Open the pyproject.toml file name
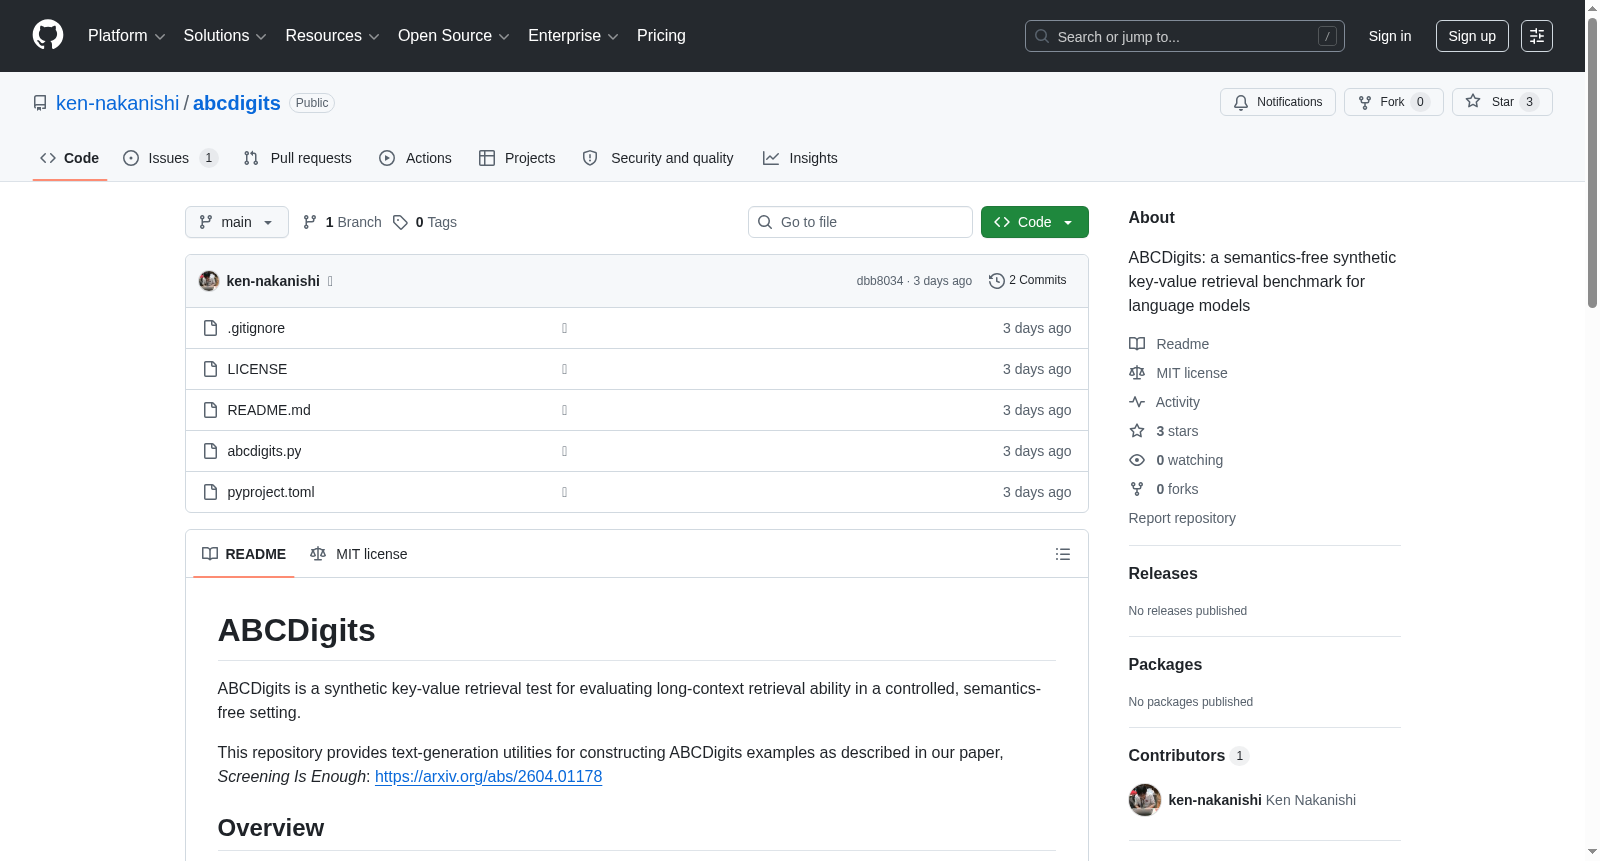Screen dimensions: 1600x861 click(x=271, y=492)
